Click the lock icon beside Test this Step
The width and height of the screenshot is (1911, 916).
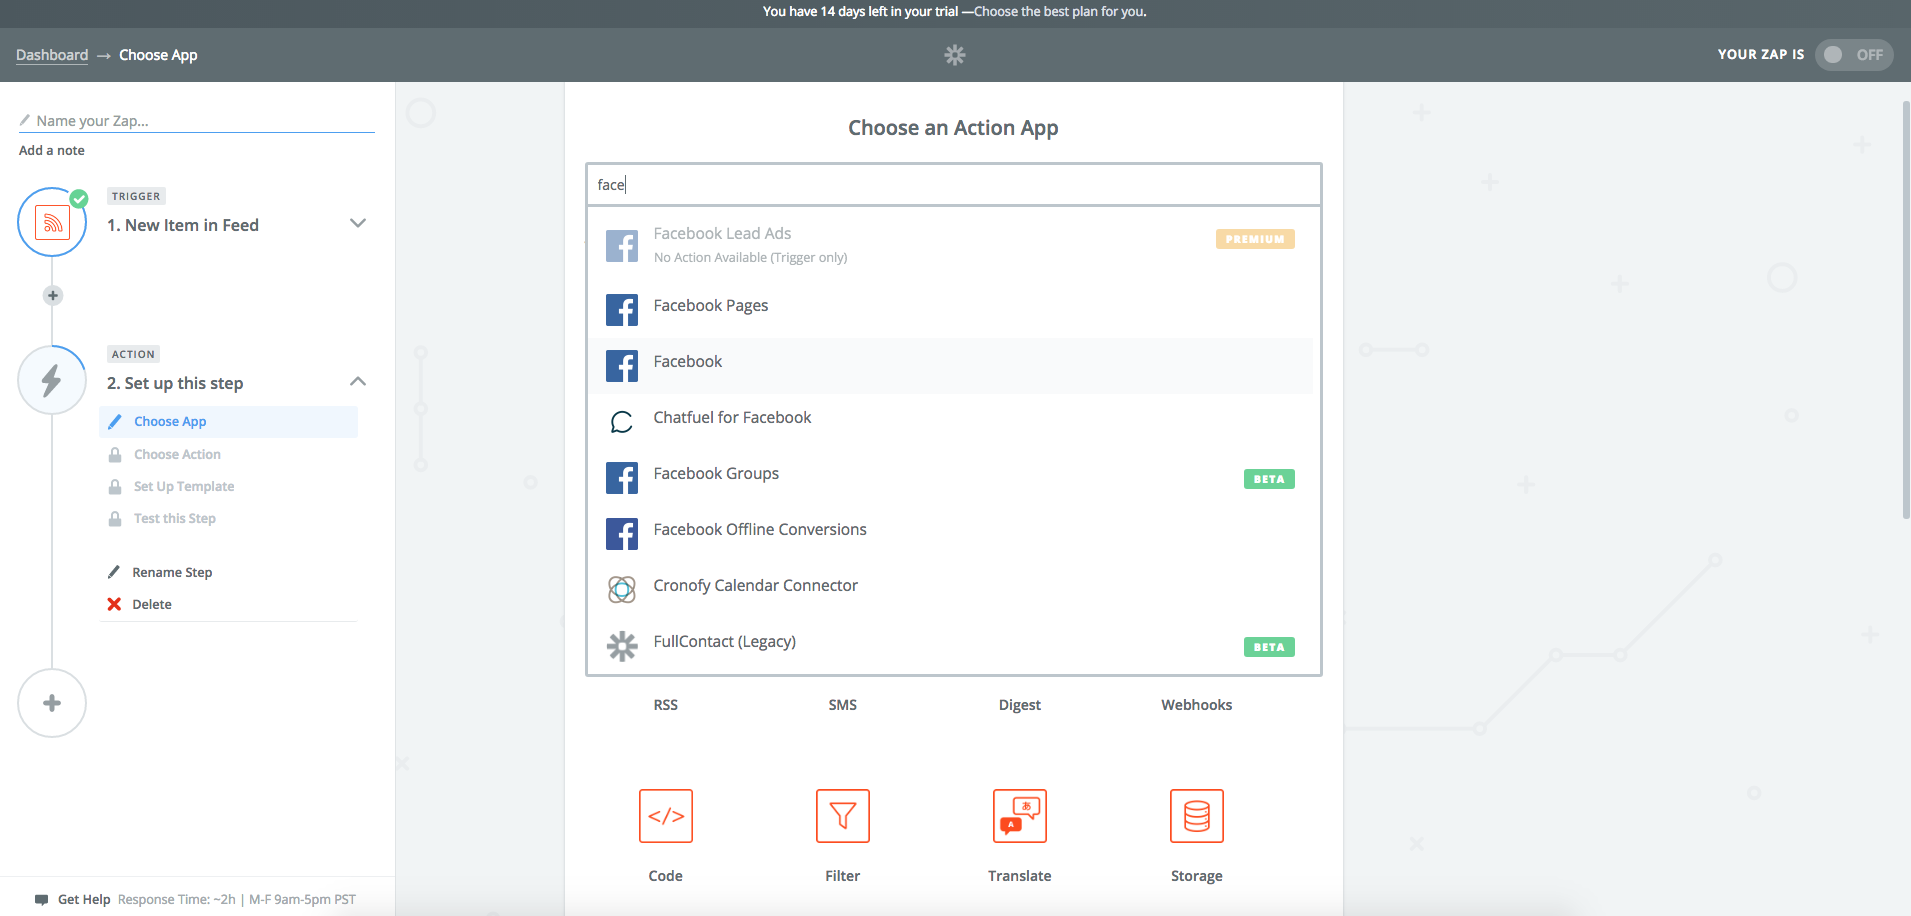[x=115, y=519]
